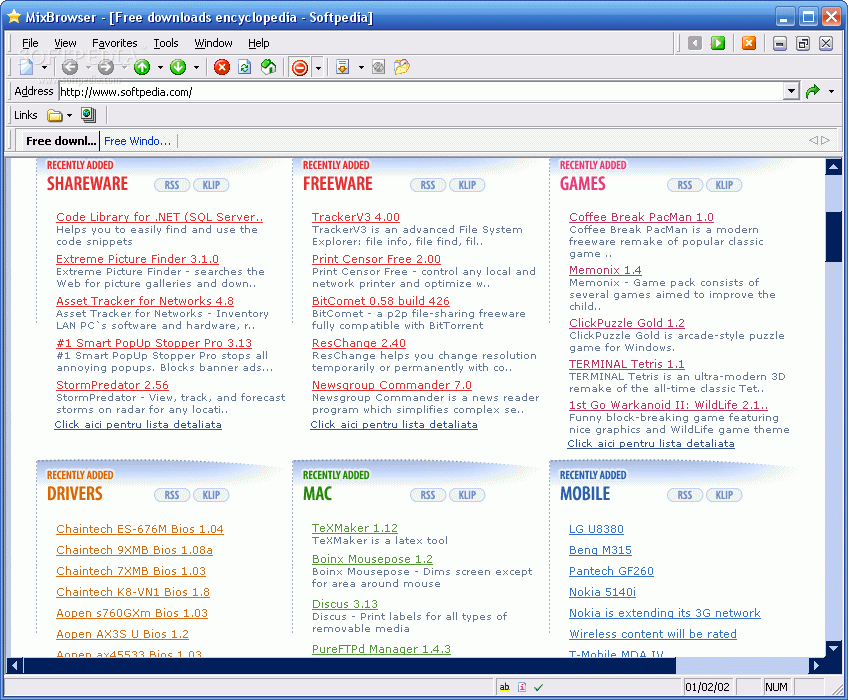Click the gray Back arrow icon
Screen dimensions: 848x700
tap(70, 67)
